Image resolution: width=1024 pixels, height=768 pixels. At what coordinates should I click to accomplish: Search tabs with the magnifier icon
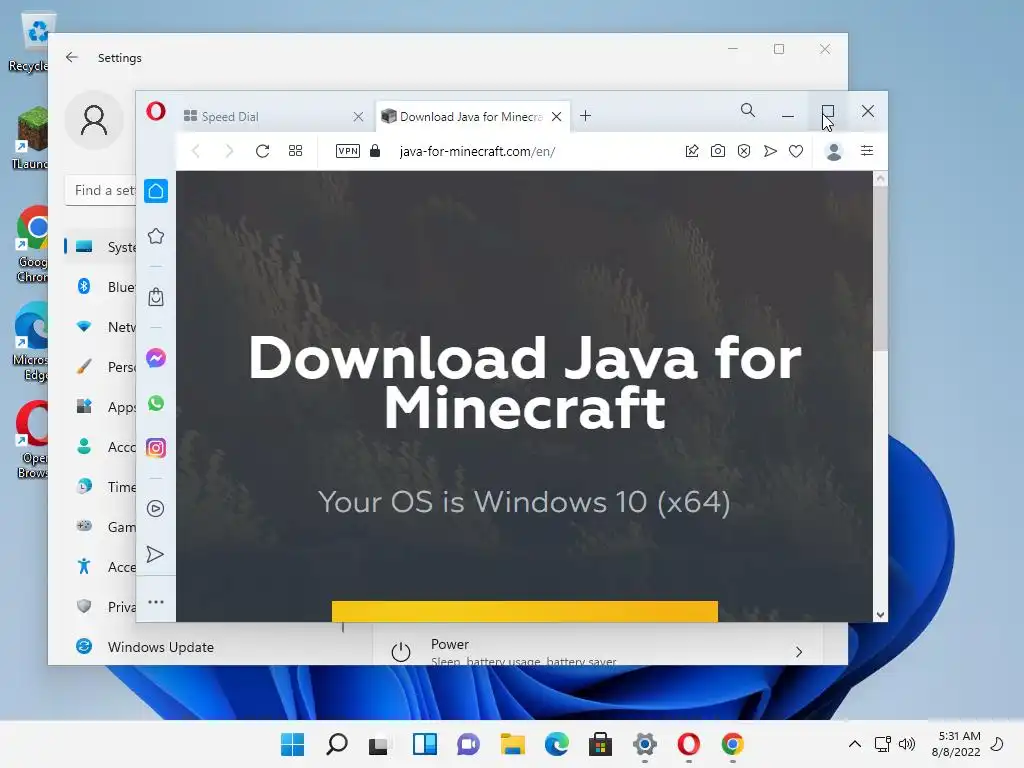[748, 110]
